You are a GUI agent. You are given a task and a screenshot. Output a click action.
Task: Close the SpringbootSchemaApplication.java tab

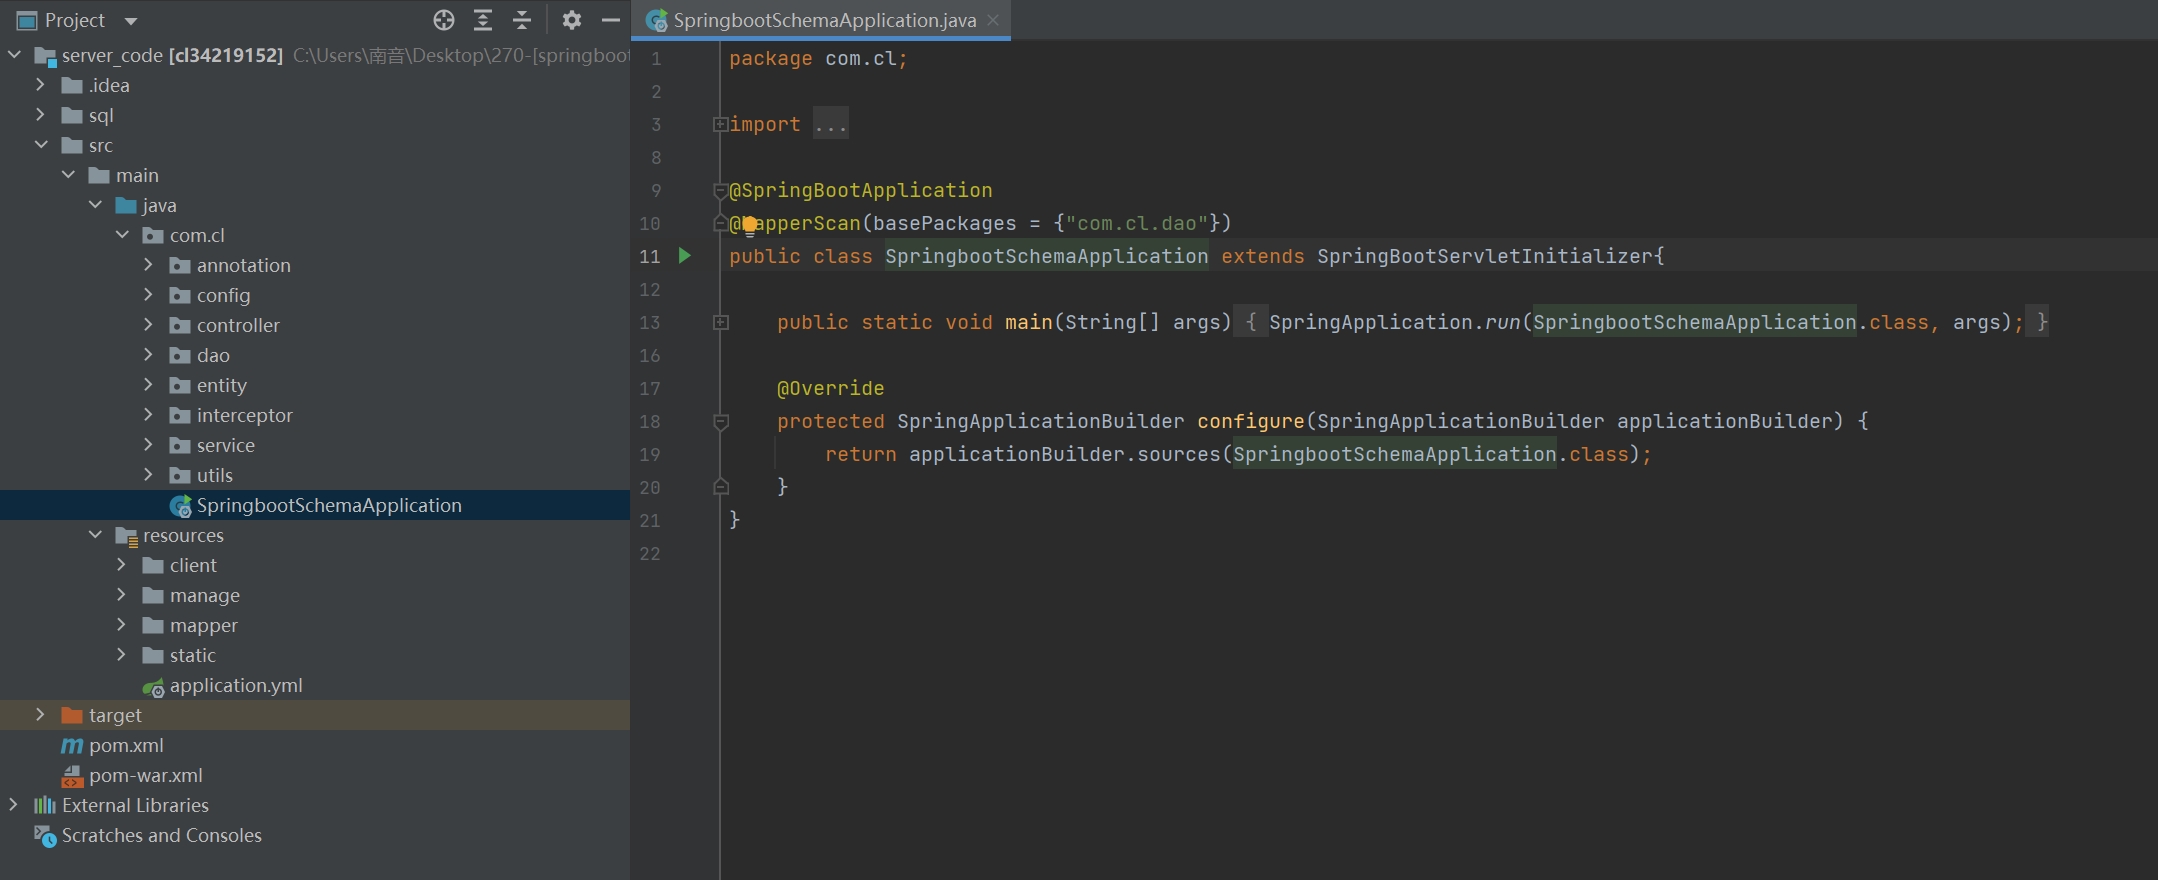(x=993, y=20)
